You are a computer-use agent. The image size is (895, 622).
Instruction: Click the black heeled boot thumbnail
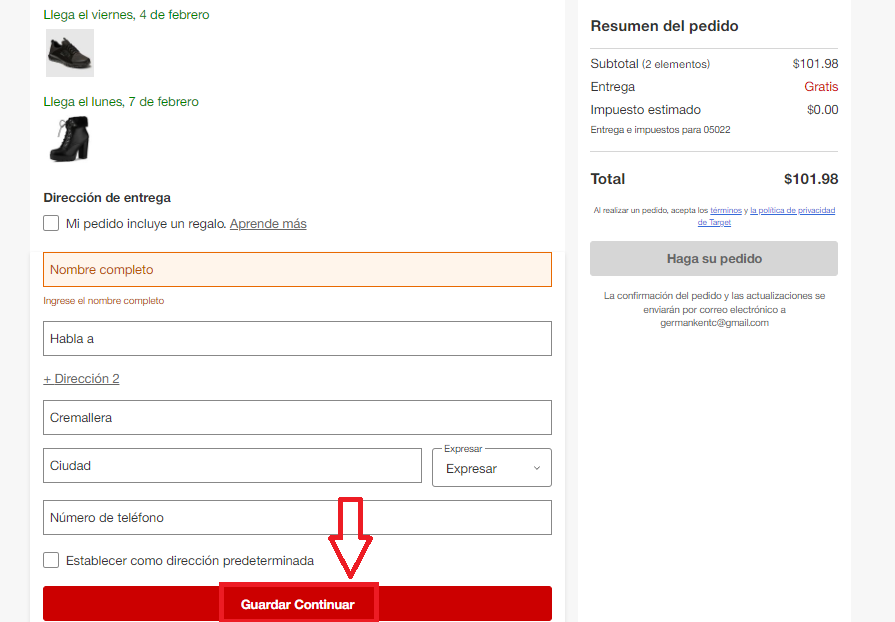pos(70,139)
